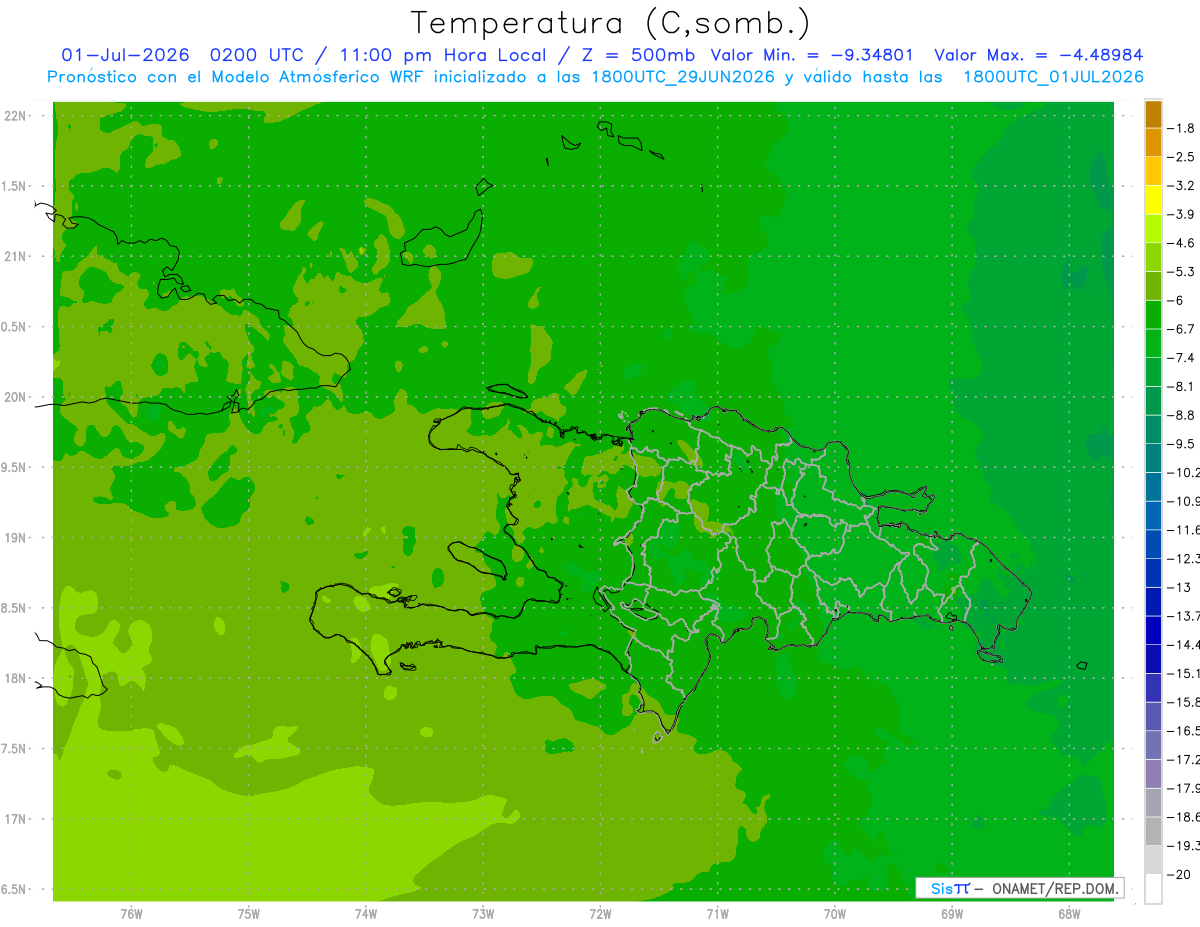Click the "71W" longitude label
Screen dimensions: 1200x927
click(717, 913)
